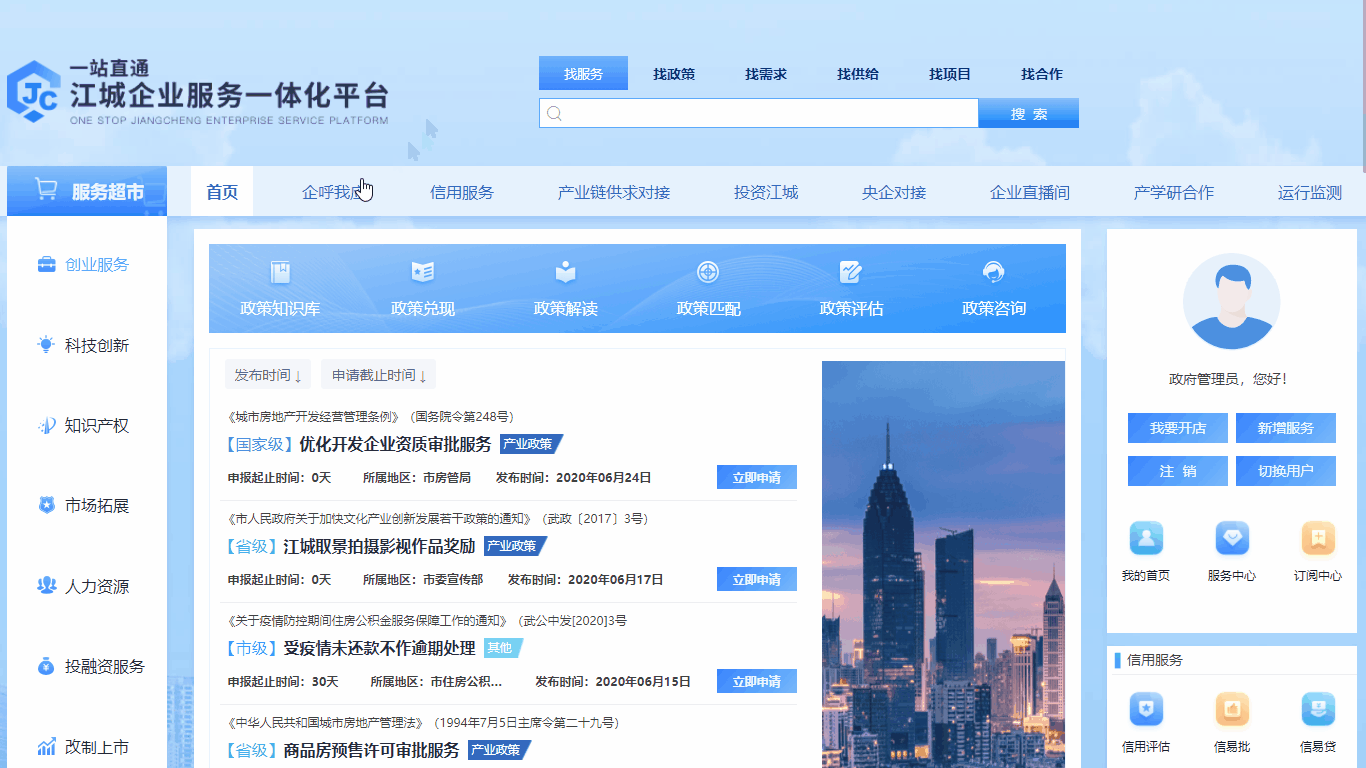This screenshot has height=768, width=1366.
Task: Go to 投资江城 navigation item
Action: coord(766,193)
